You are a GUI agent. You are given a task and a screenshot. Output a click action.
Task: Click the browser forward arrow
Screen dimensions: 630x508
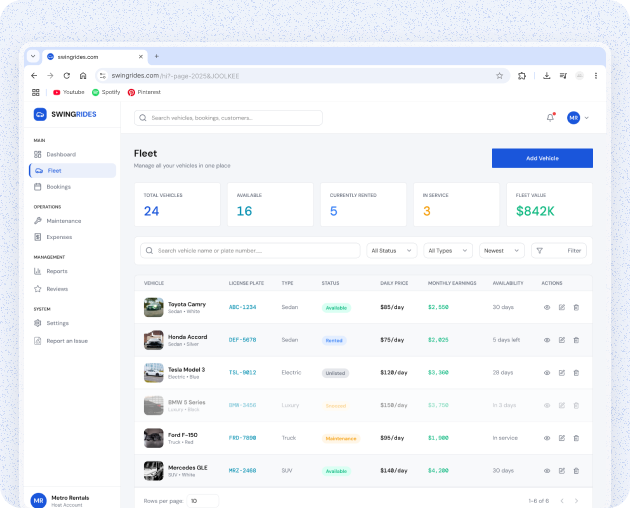tap(50, 76)
